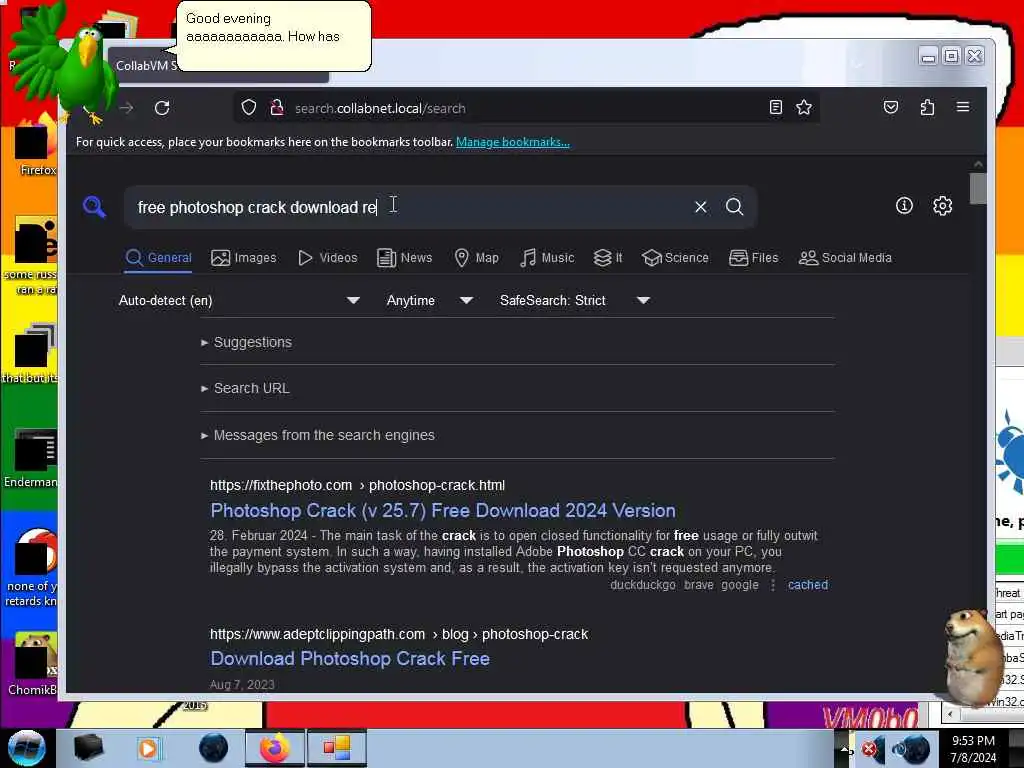1024x768 pixels.
Task: Switch to the Videos tab
Action: click(327, 258)
